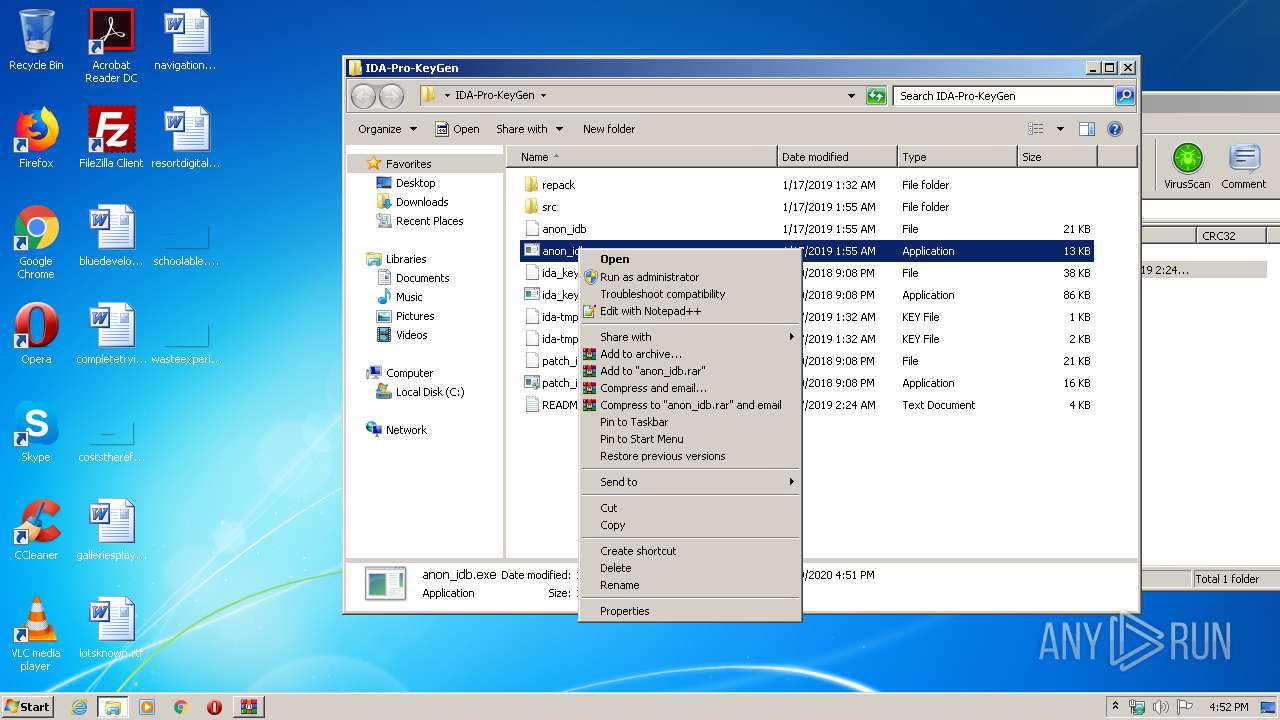The image size is (1280, 720).
Task: Click the refresh button next to address bar
Action: pyautogui.click(x=876, y=96)
